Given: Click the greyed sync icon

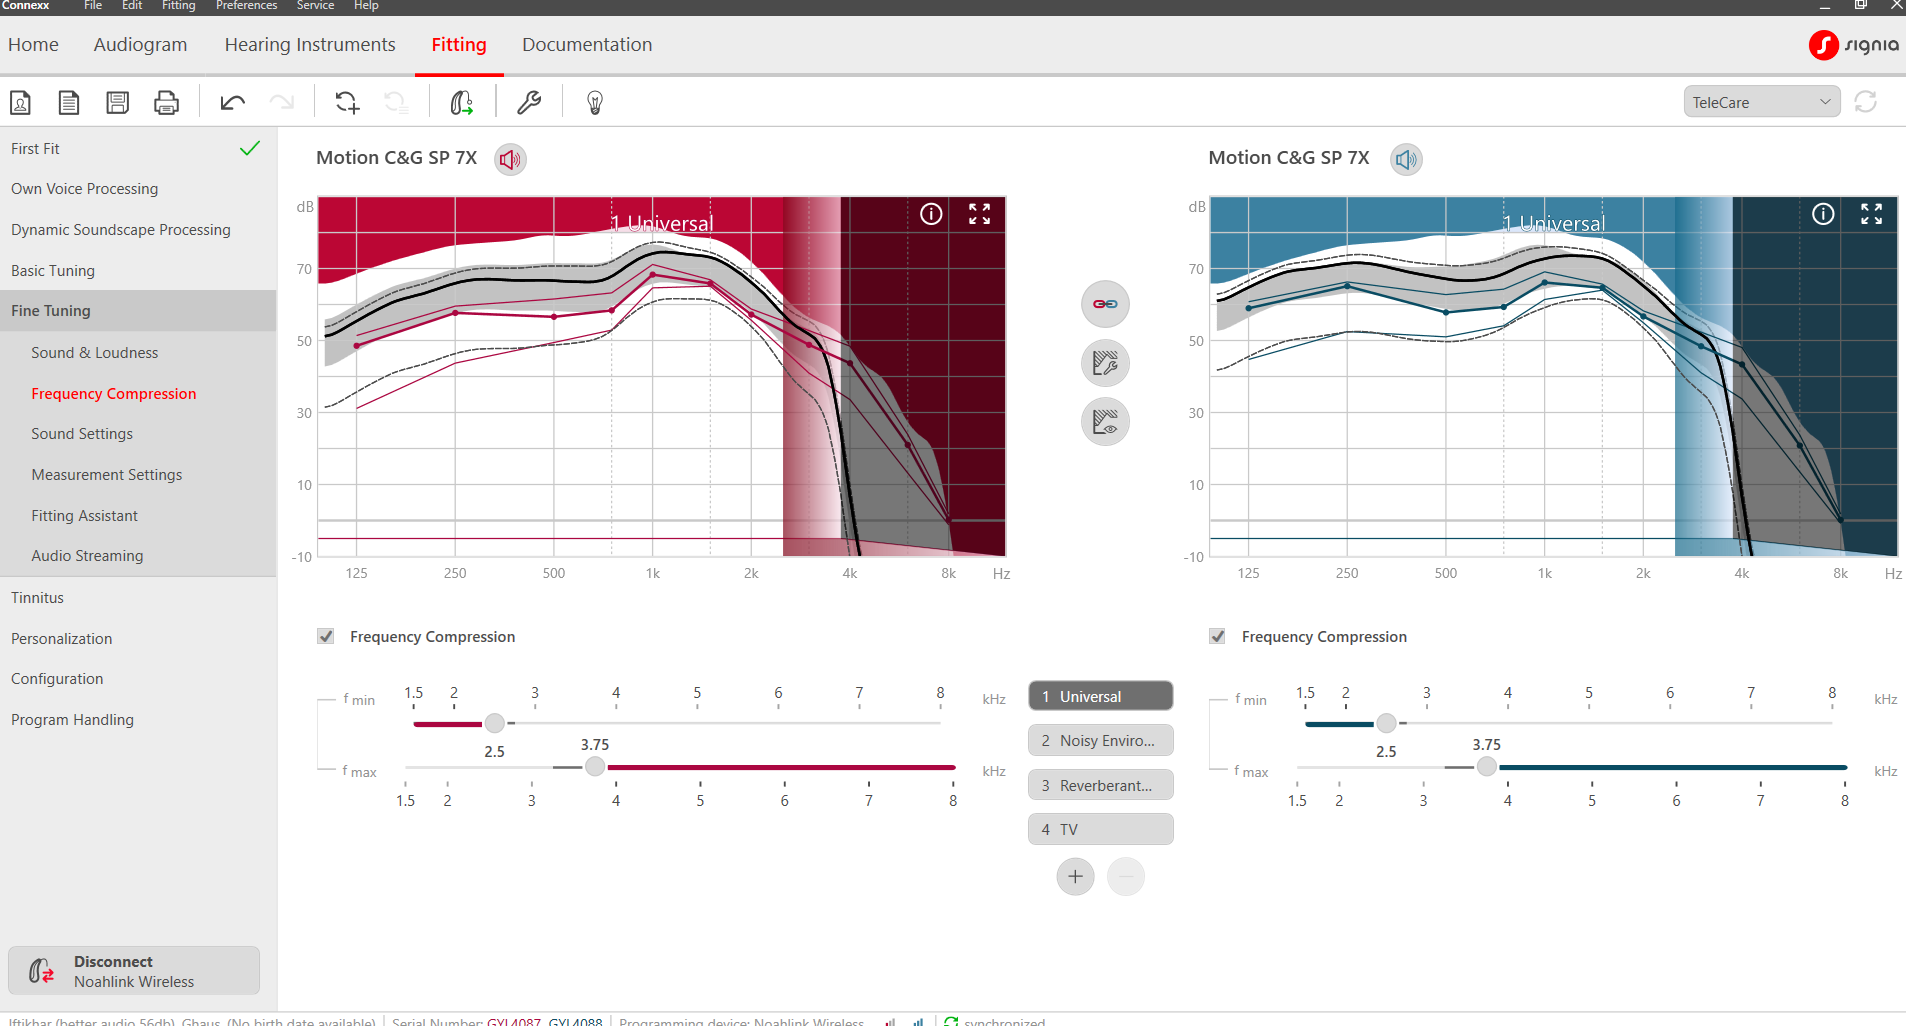Looking at the screenshot, I should pyautogui.click(x=396, y=102).
